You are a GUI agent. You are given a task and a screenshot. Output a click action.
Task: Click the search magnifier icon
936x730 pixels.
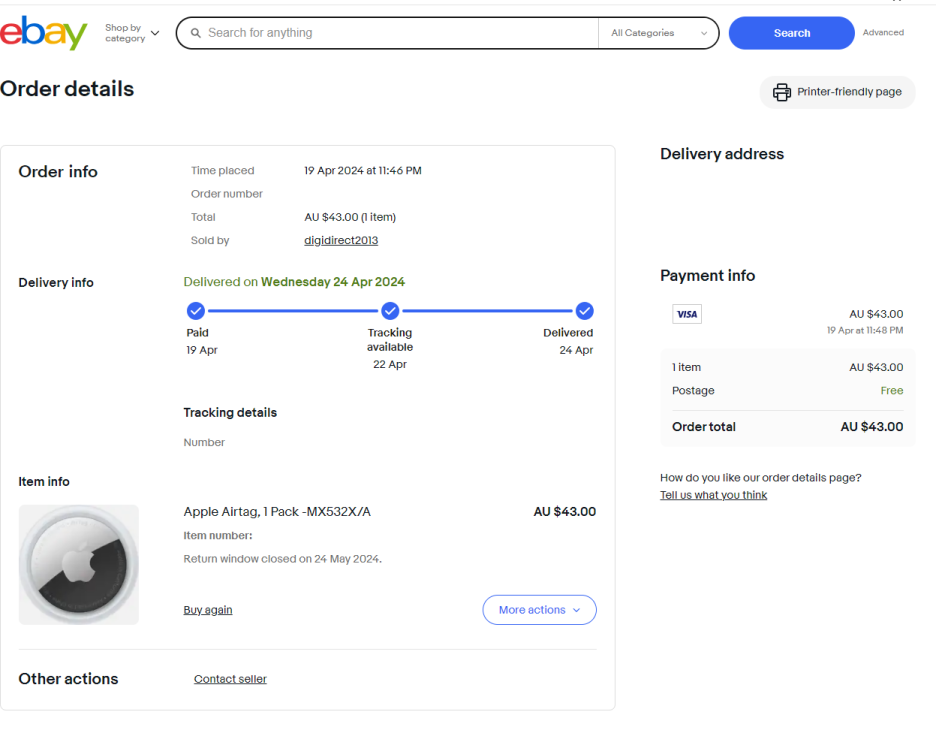195,33
